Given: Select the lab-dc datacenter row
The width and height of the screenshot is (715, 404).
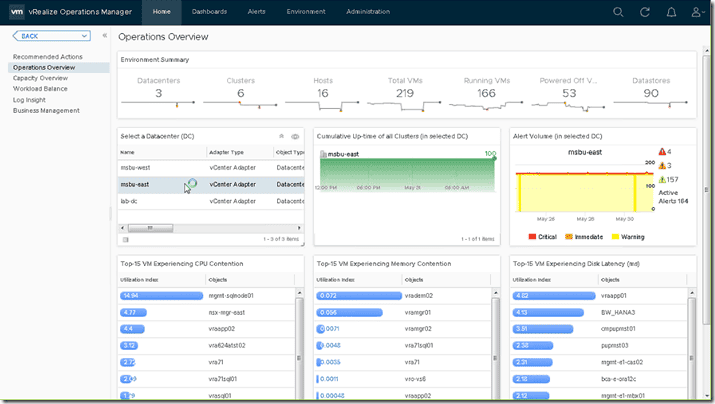Looking at the screenshot, I should click(x=211, y=201).
